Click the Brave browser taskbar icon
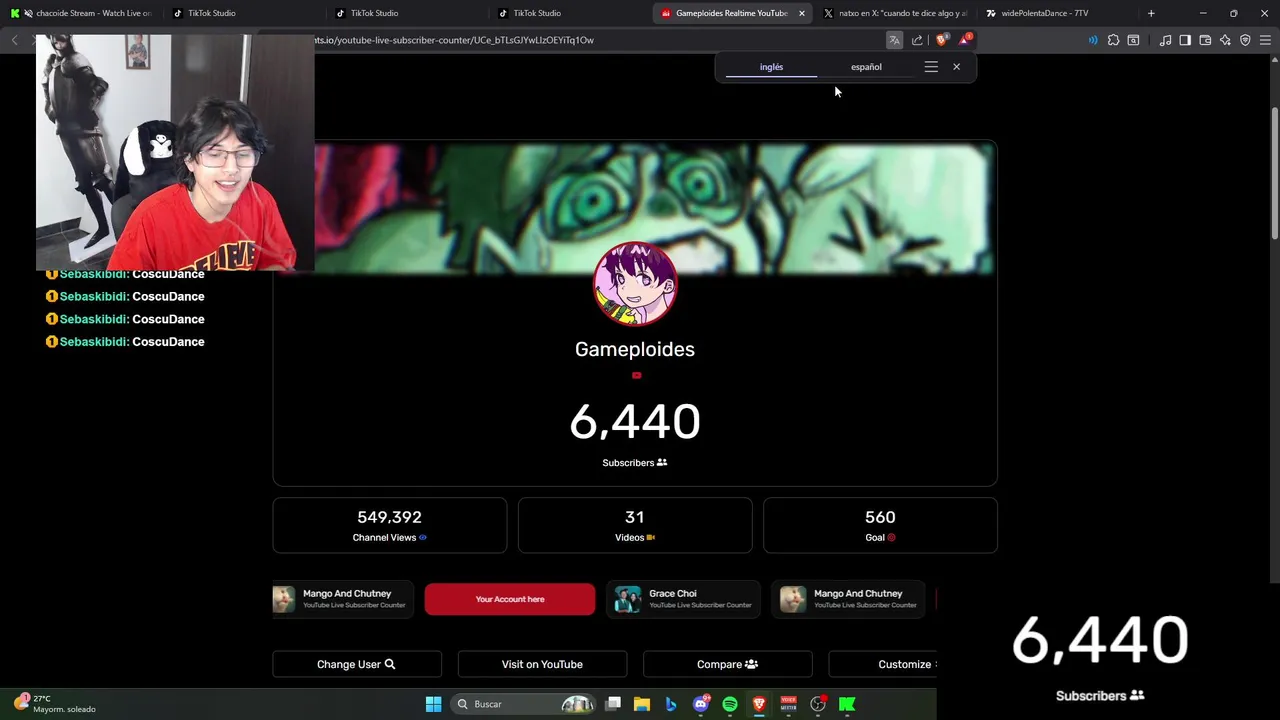This screenshot has height=720, width=1280. (x=759, y=704)
